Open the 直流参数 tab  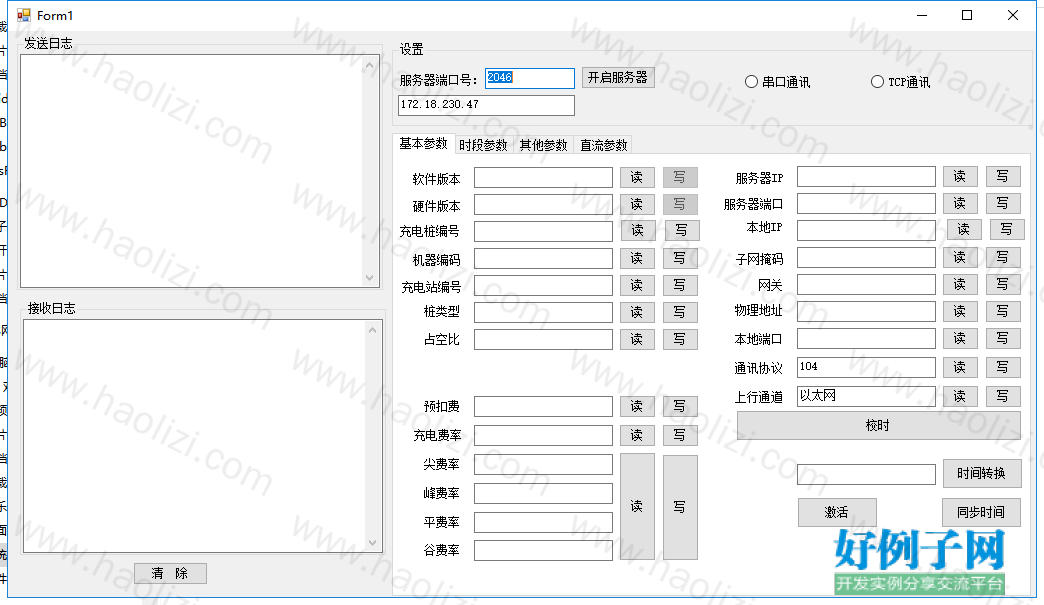coord(604,145)
